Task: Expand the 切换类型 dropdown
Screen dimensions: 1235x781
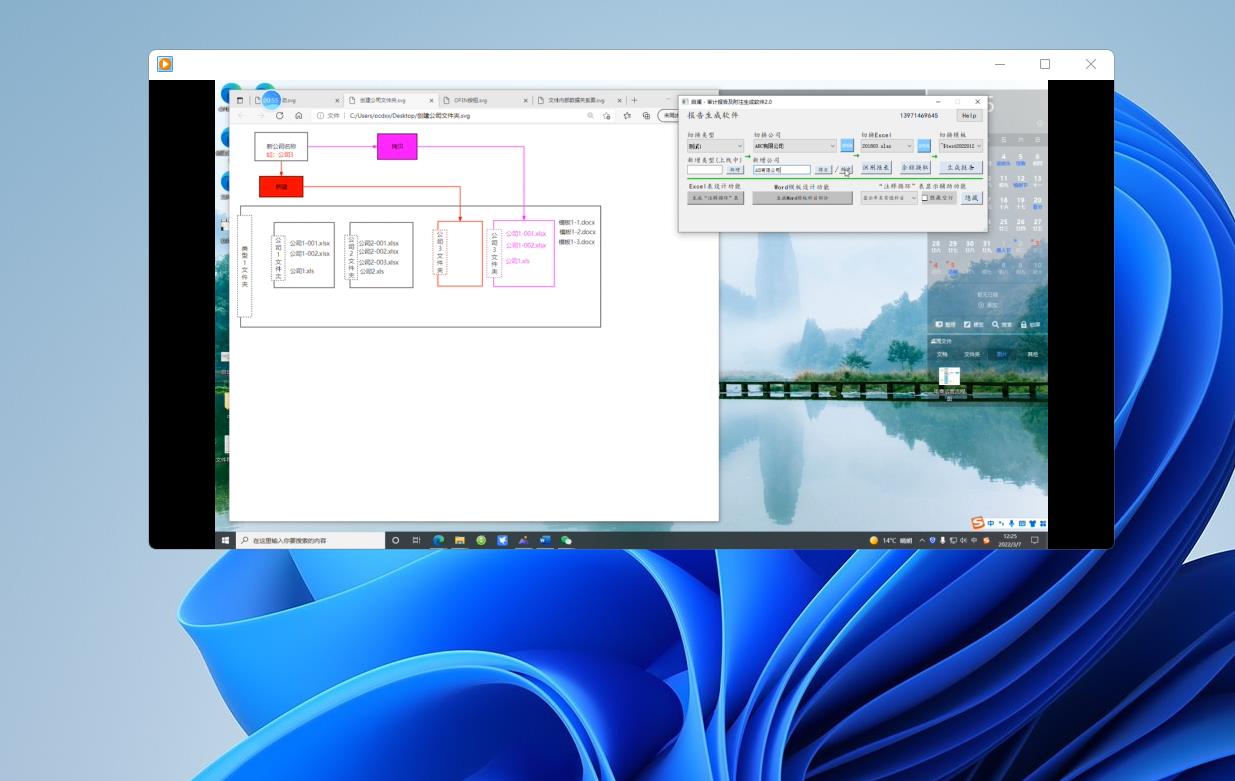Action: pos(715,146)
